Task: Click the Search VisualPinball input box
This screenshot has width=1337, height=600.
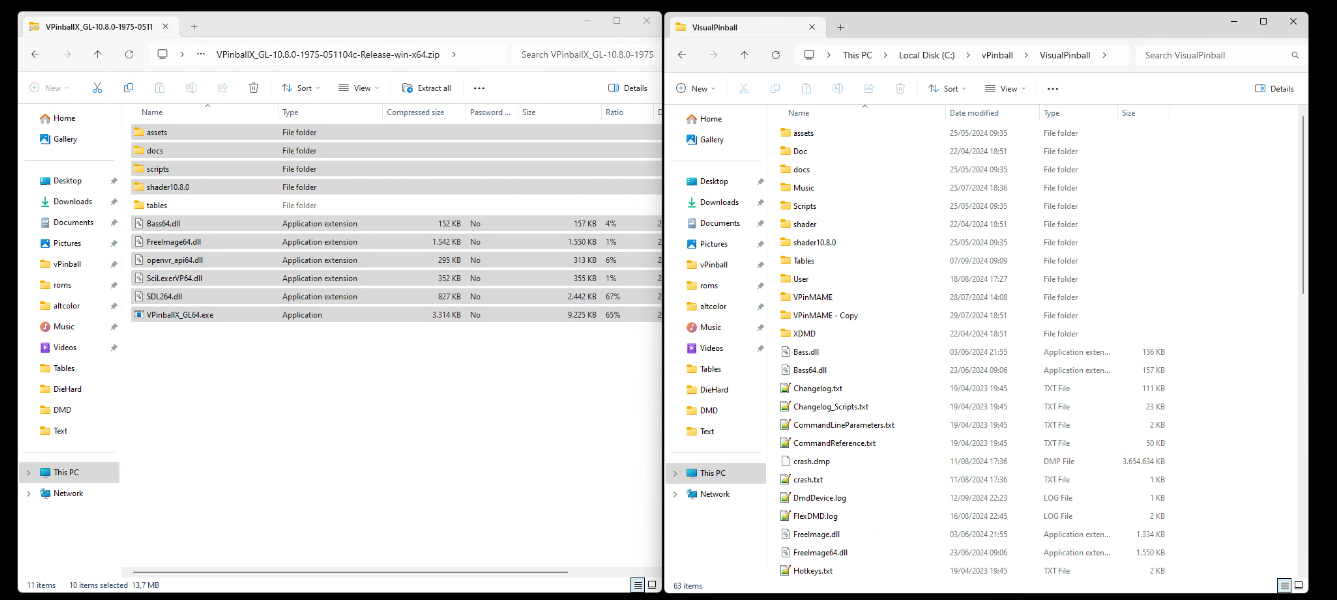Action: click(x=1215, y=55)
